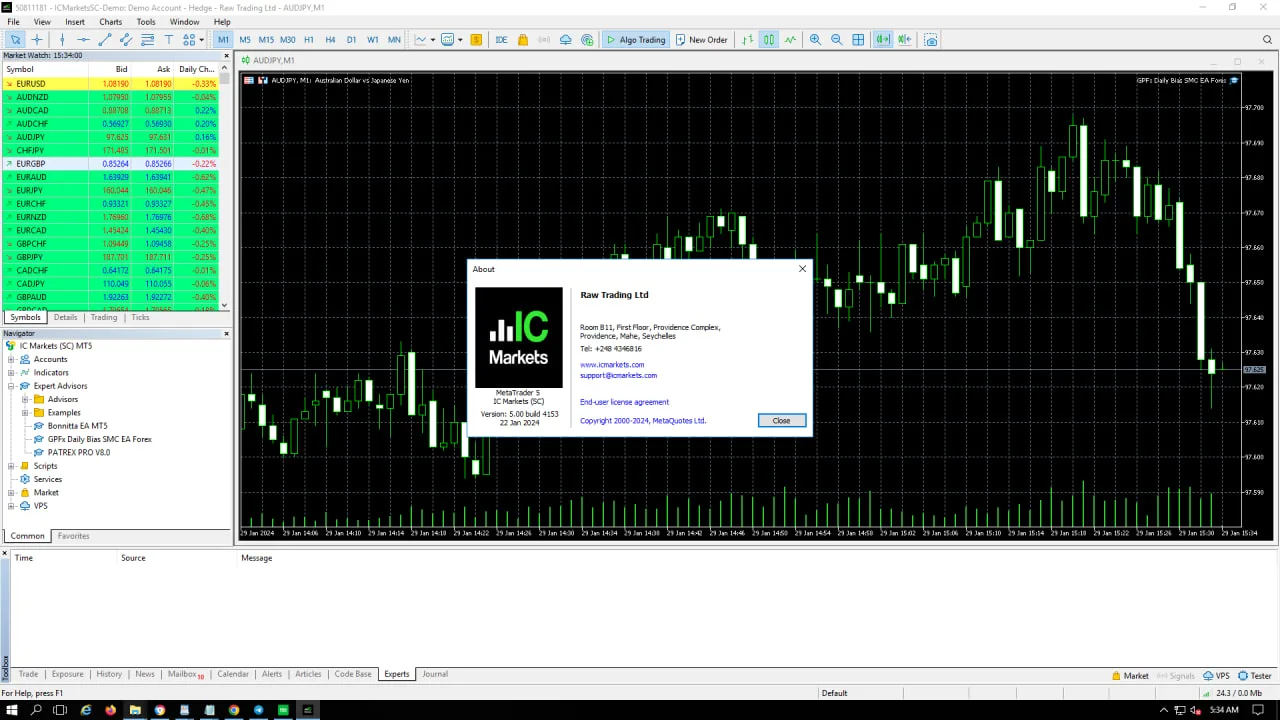
Task: Click support@icmarkets.com email link
Action: (x=619, y=376)
